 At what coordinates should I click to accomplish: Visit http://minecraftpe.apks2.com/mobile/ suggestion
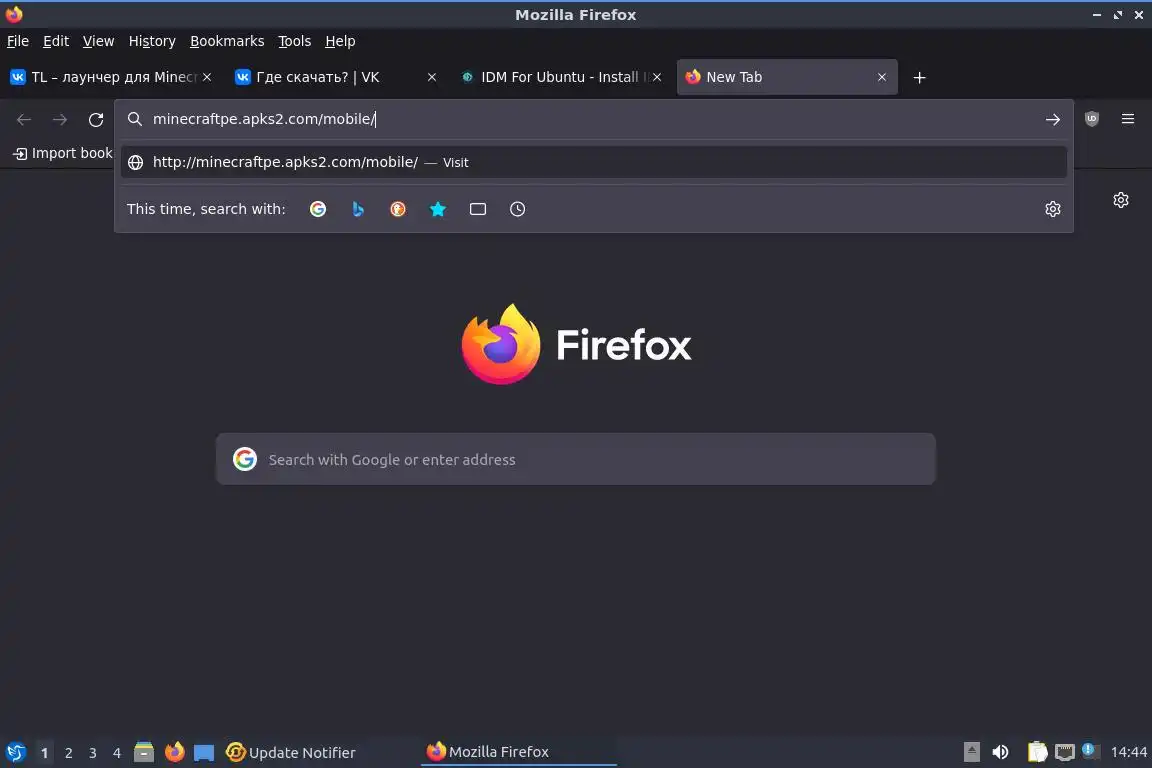click(x=594, y=162)
